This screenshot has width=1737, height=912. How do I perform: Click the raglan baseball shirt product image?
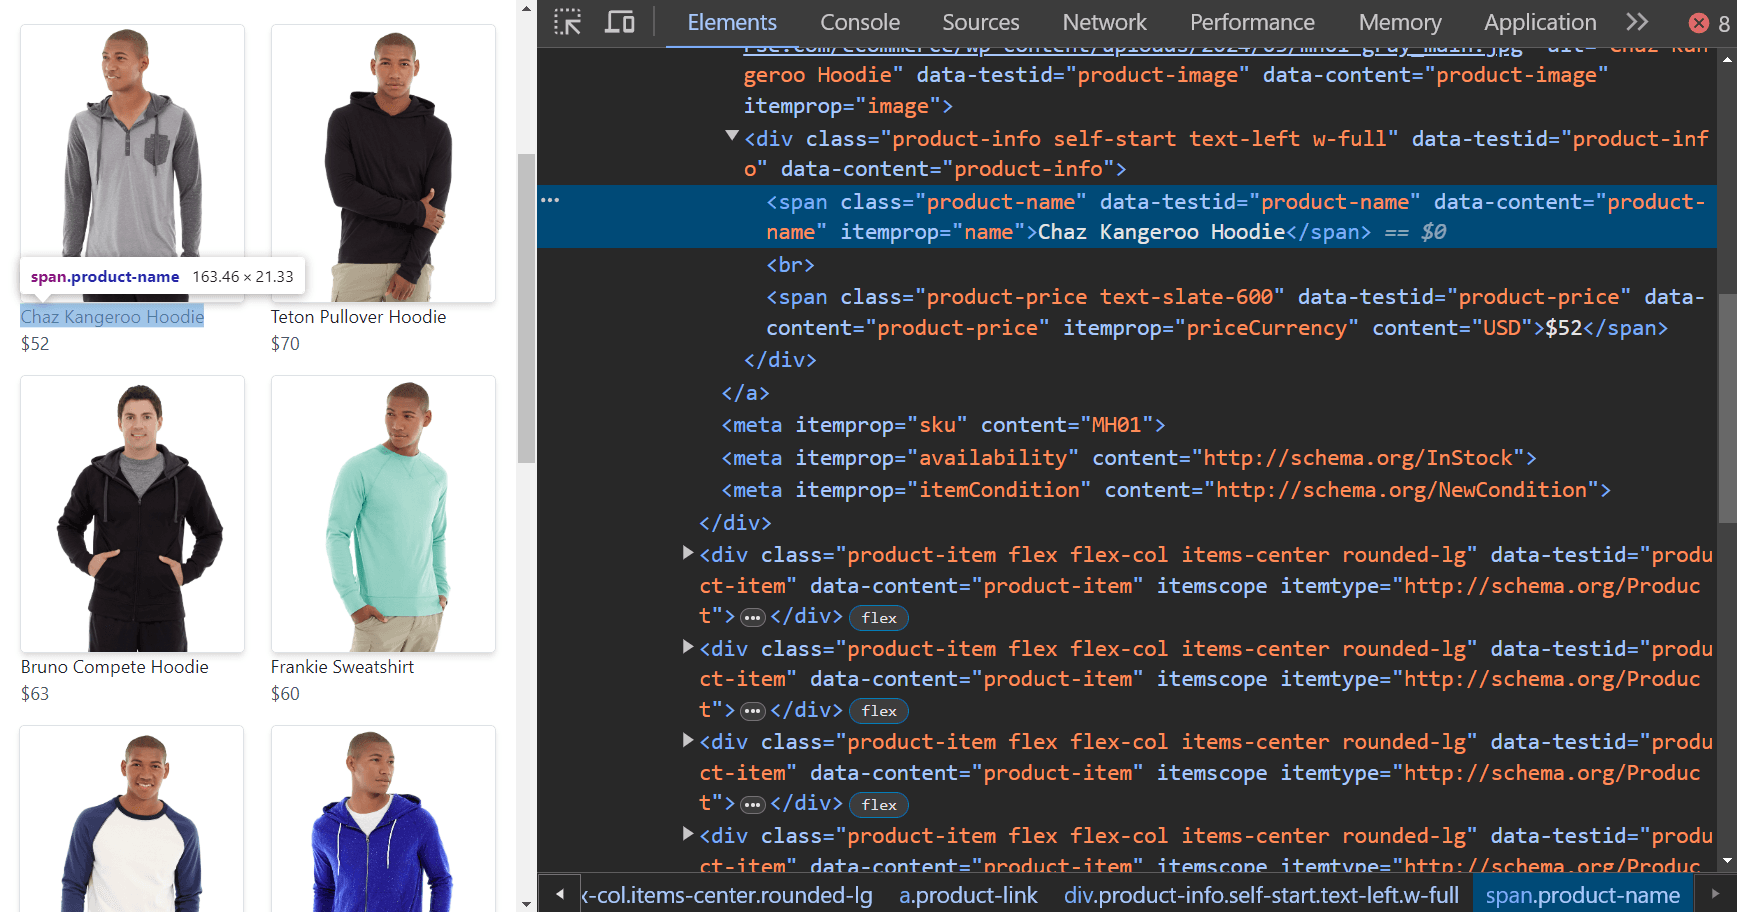pos(132,819)
